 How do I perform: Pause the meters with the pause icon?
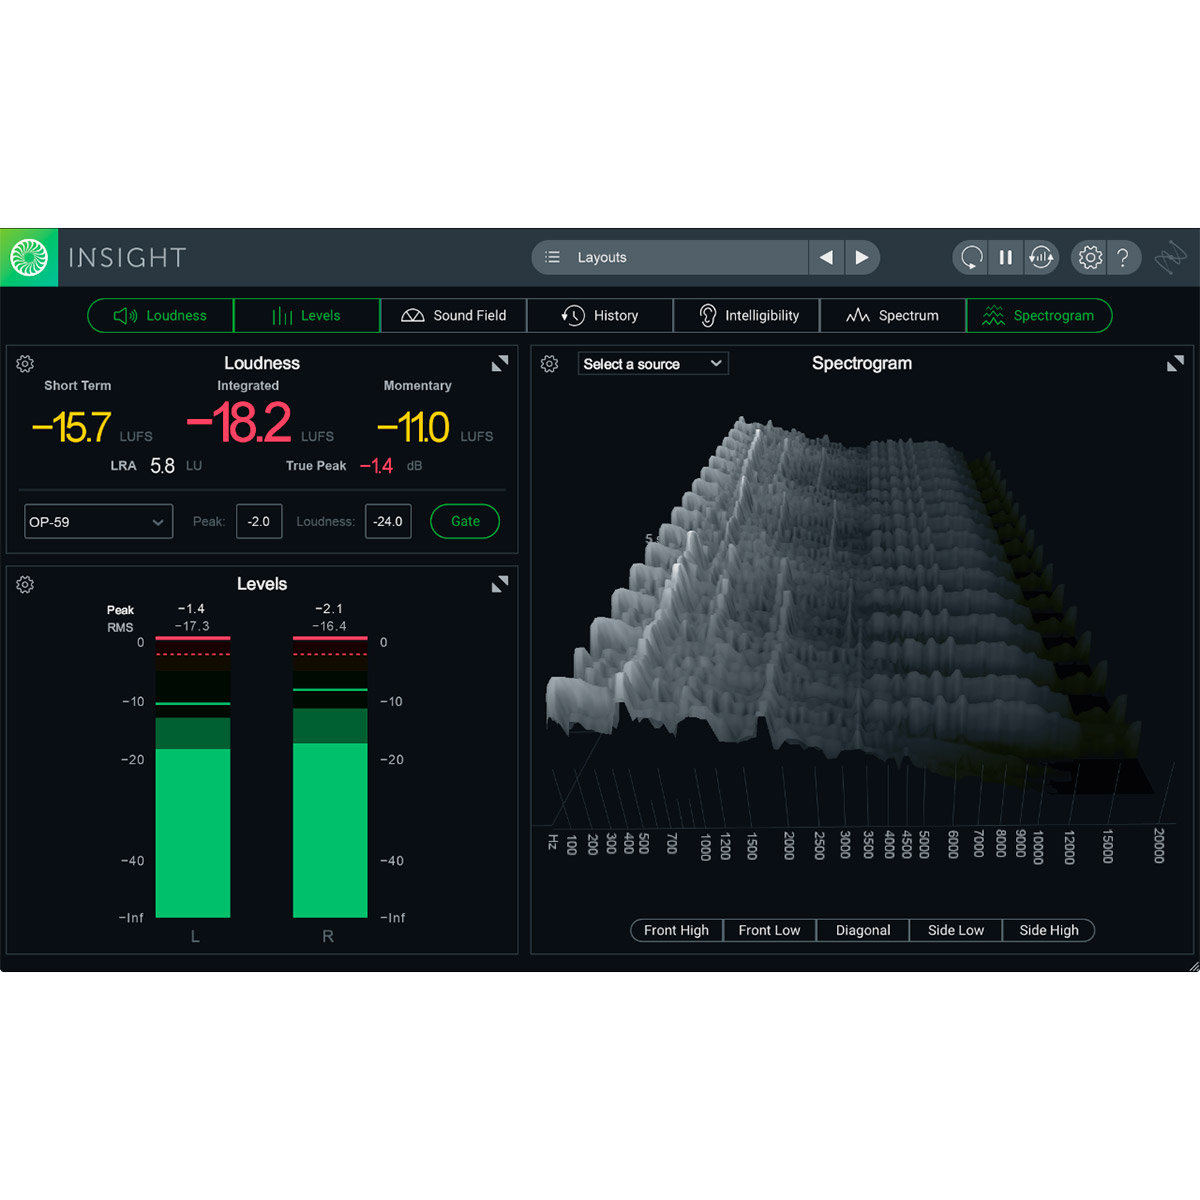coord(1006,257)
